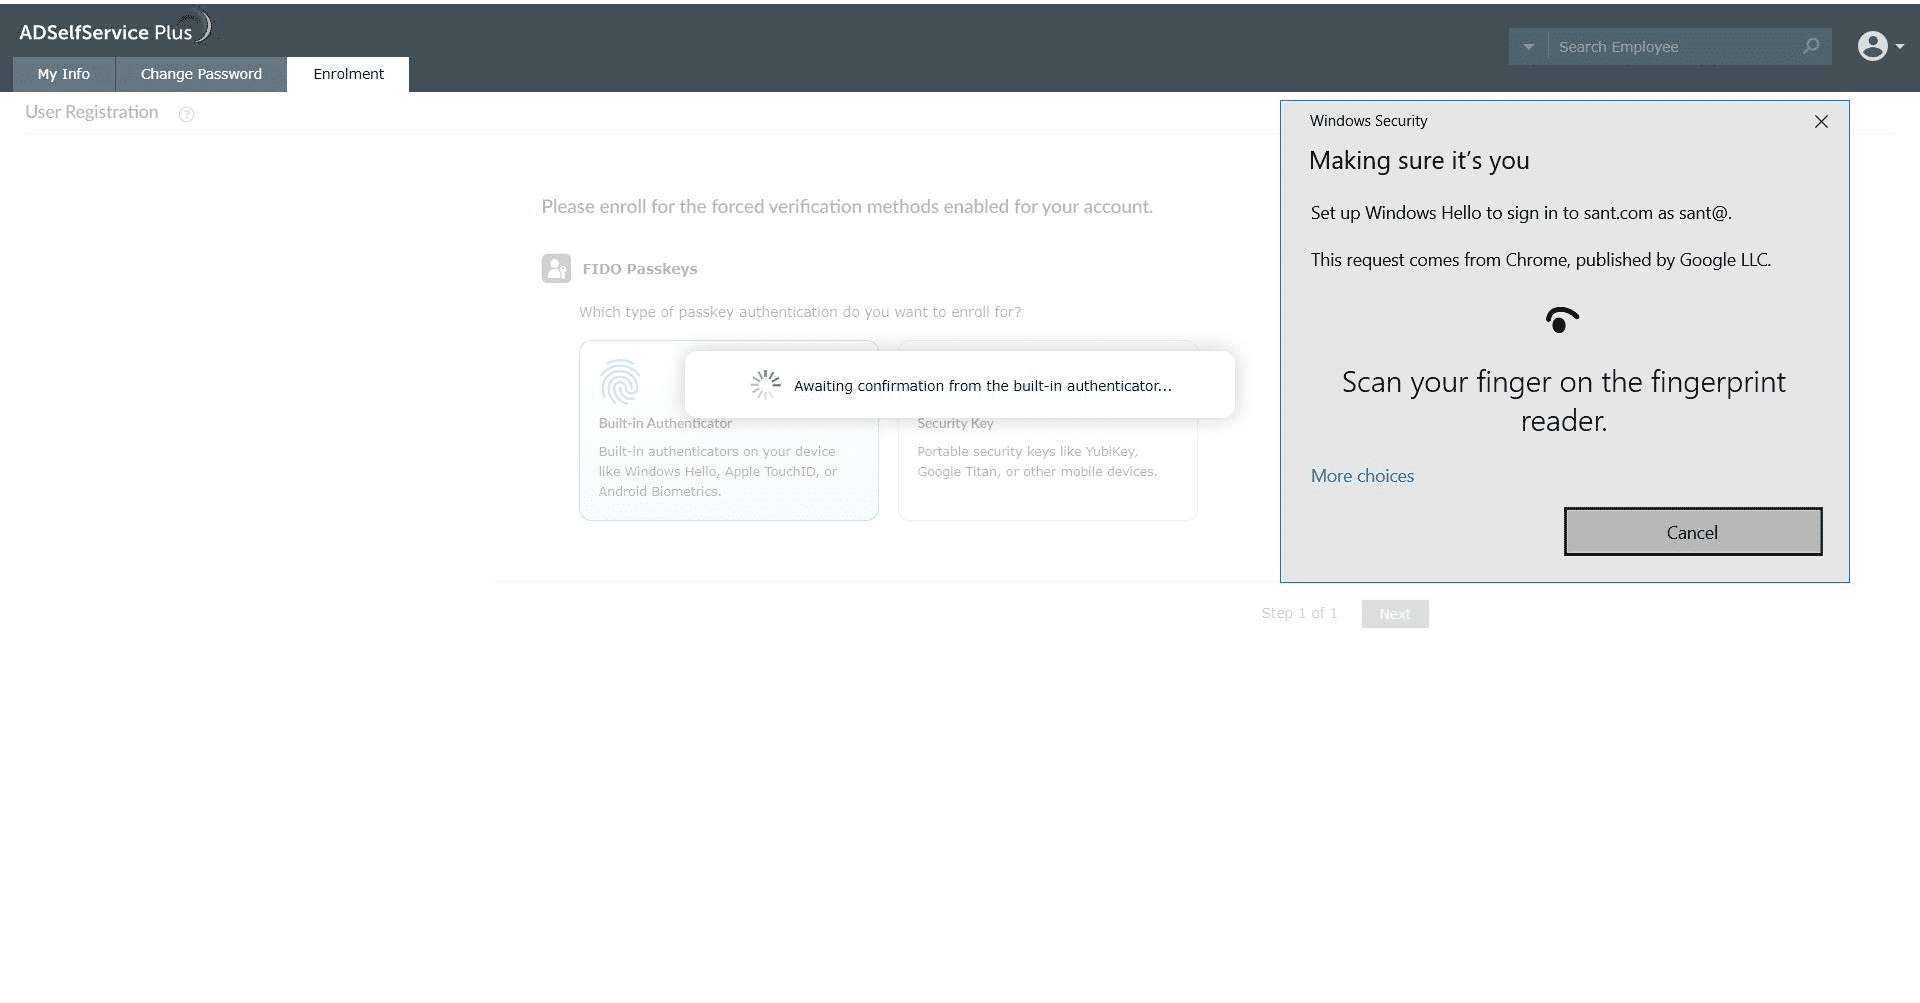This screenshot has width=1920, height=1003.
Task: Cancel the Windows Hello fingerprint setup
Action: [x=1692, y=532]
